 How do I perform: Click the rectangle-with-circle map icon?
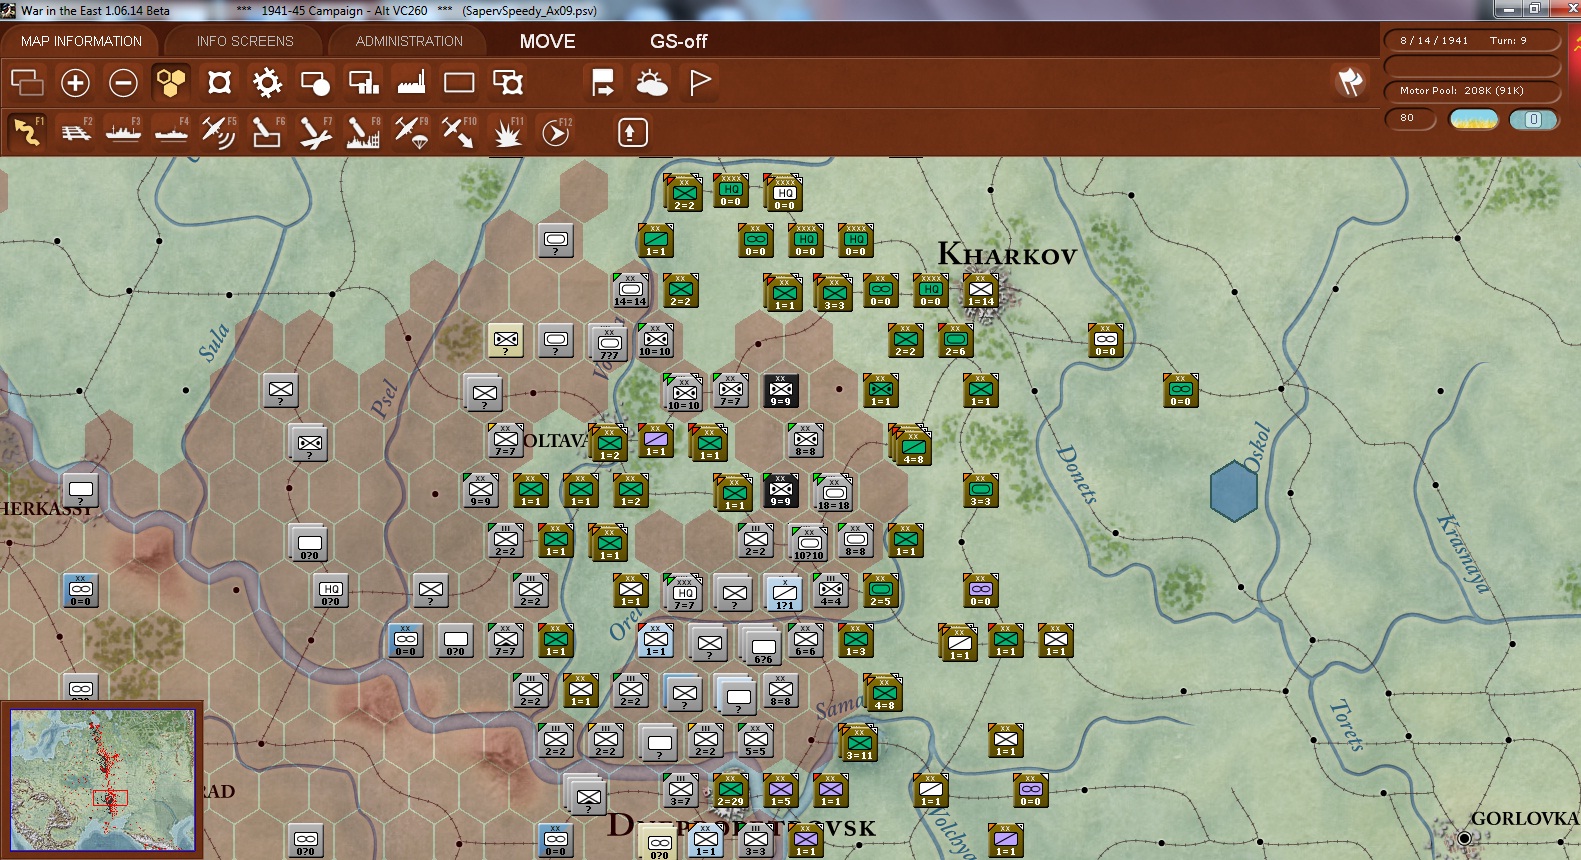(315, 82)
